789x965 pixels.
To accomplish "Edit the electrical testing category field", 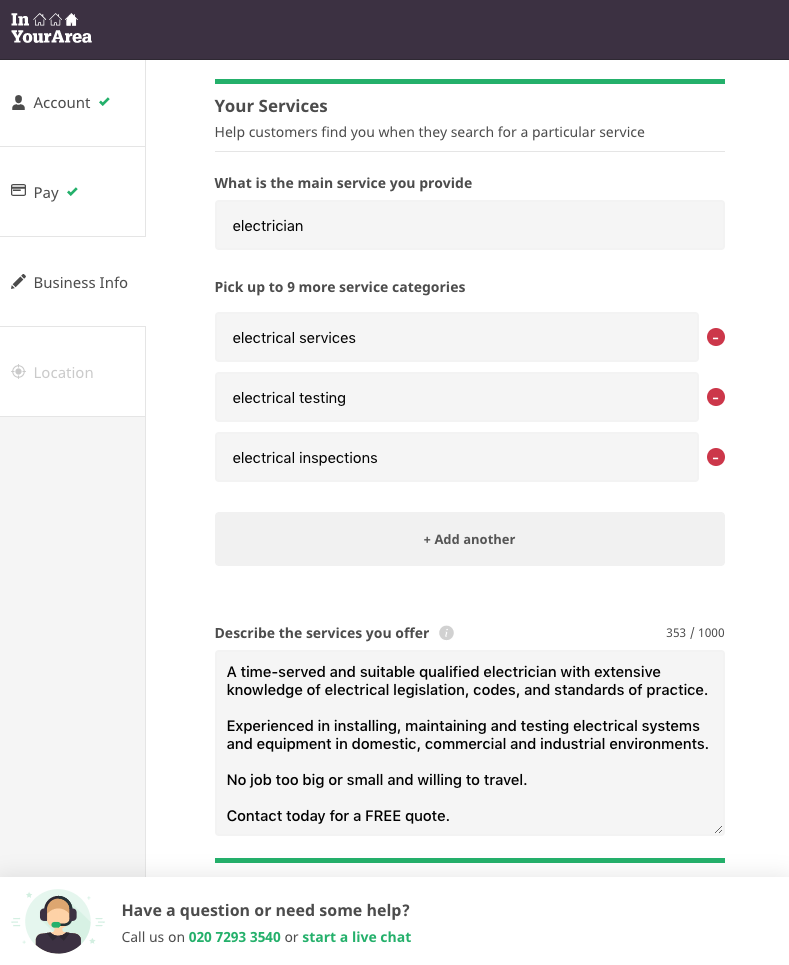I will coord(457,398).
